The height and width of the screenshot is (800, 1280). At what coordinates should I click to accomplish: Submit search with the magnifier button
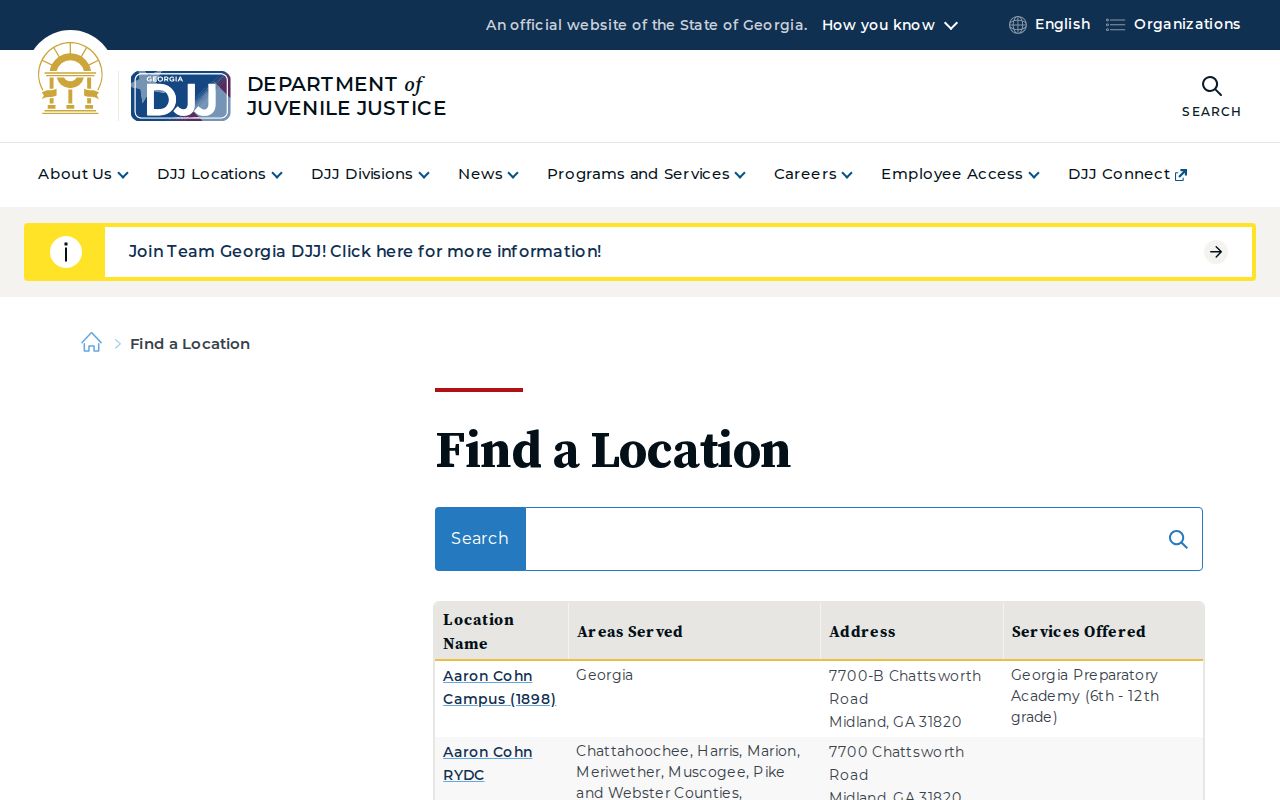point(1178,539)
